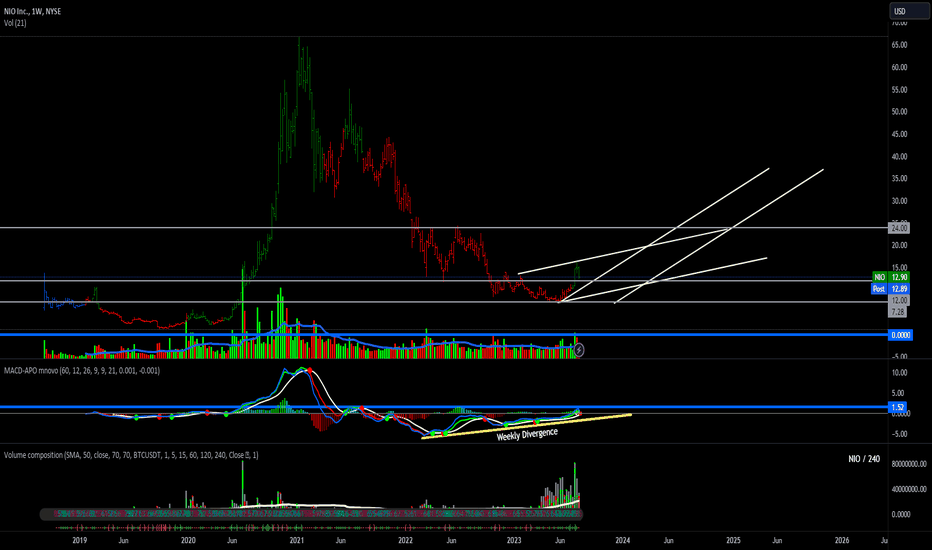The image size is (932, 550).
Task: Click the 35.00 price axis label
Action: point(899,178)
